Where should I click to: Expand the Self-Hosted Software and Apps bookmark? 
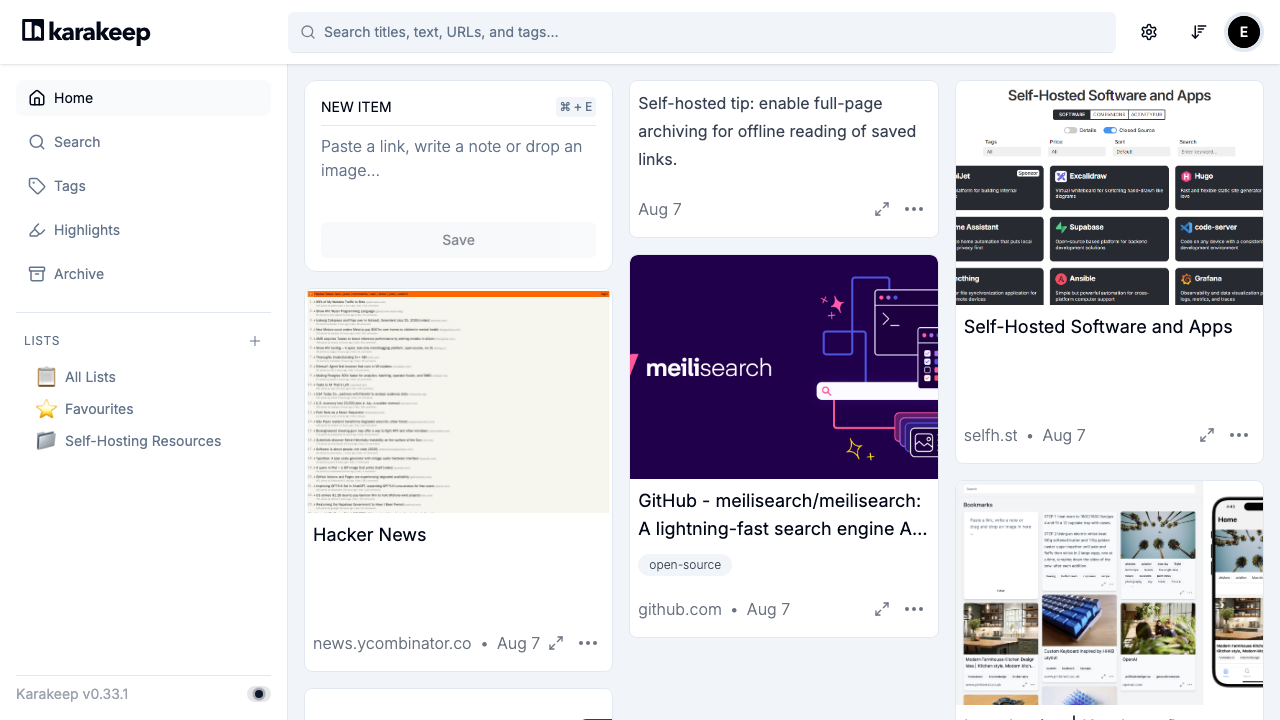pyautogui.click(x=1207, y=435)
